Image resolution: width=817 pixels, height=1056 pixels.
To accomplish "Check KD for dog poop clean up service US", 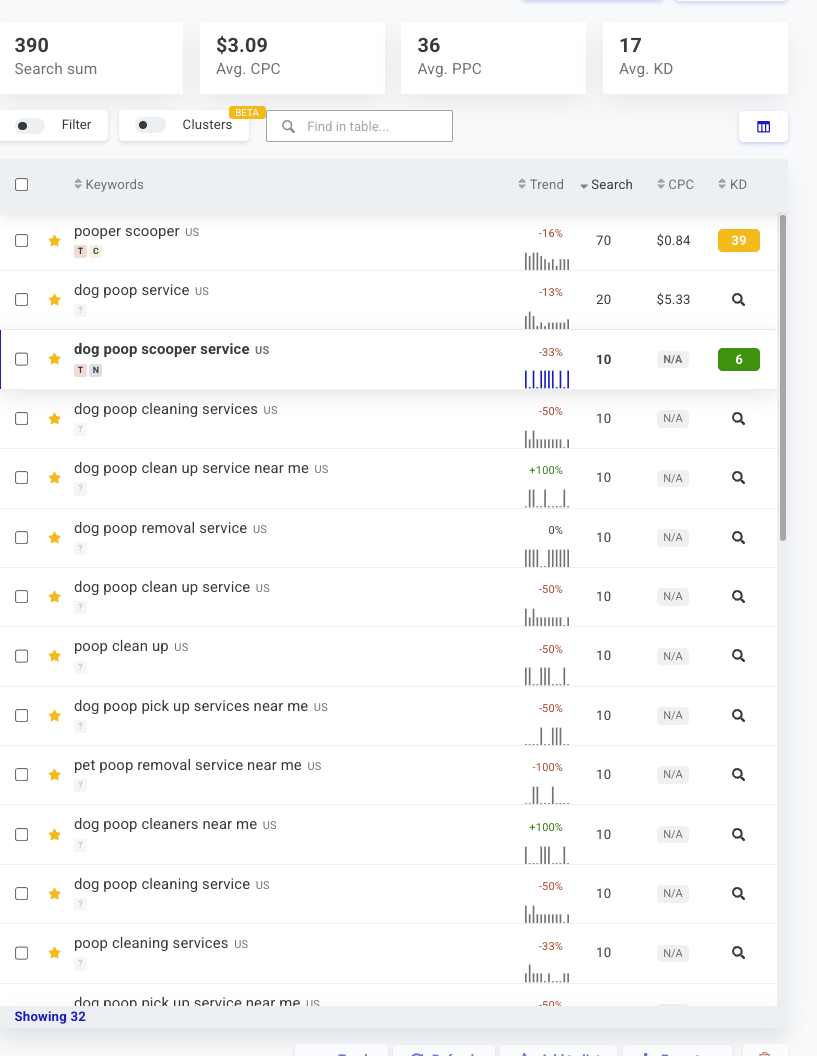I will pos(738,597).
